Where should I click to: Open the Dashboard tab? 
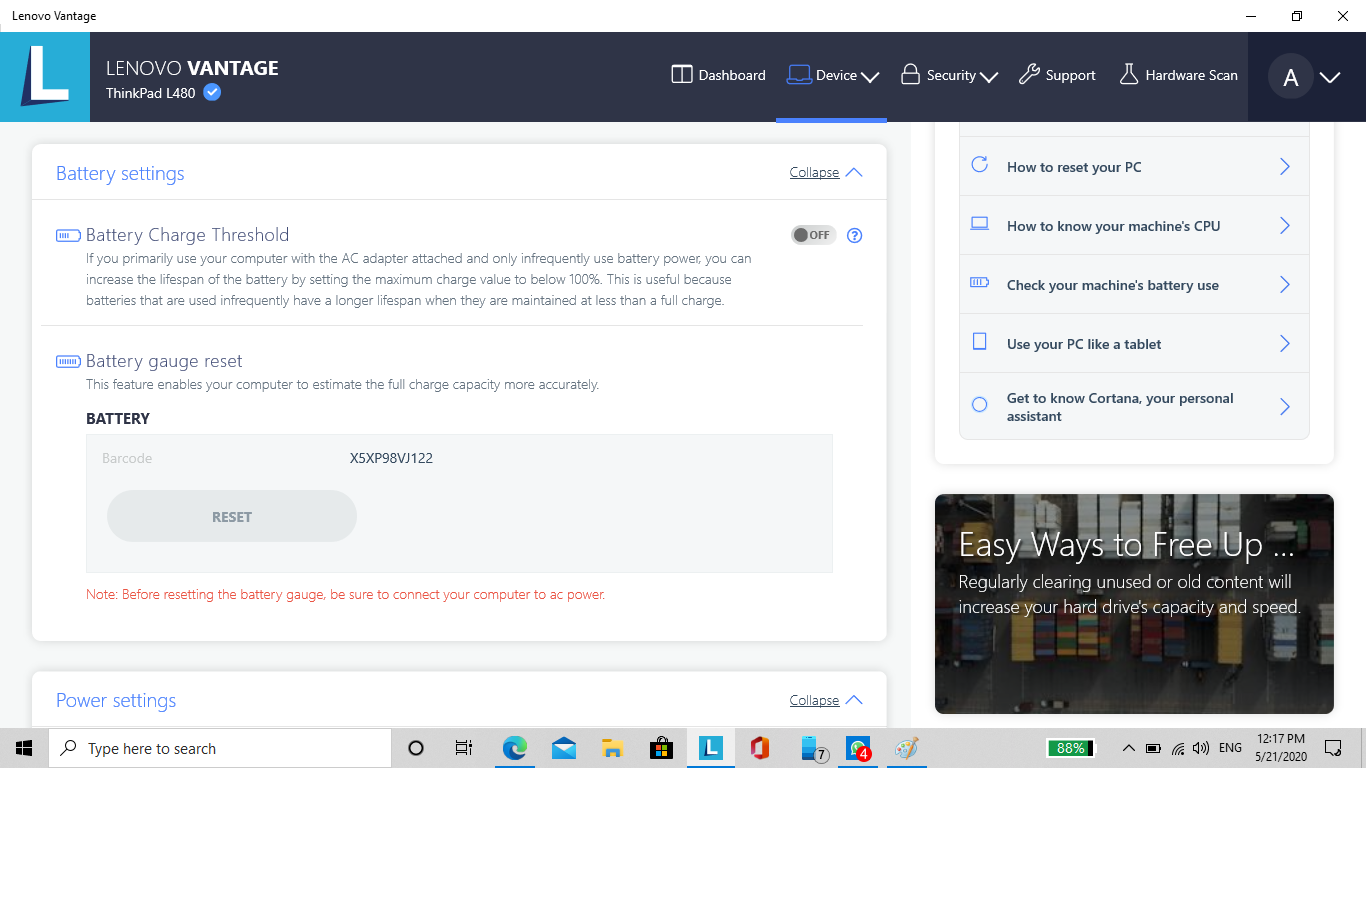coord(718,75)
